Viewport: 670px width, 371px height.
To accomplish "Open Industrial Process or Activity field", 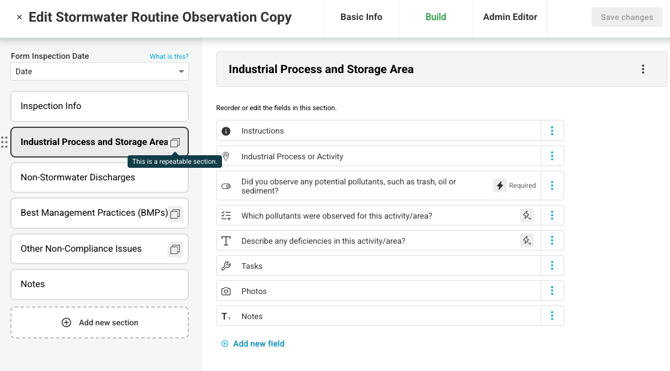I will pos(379,156).
